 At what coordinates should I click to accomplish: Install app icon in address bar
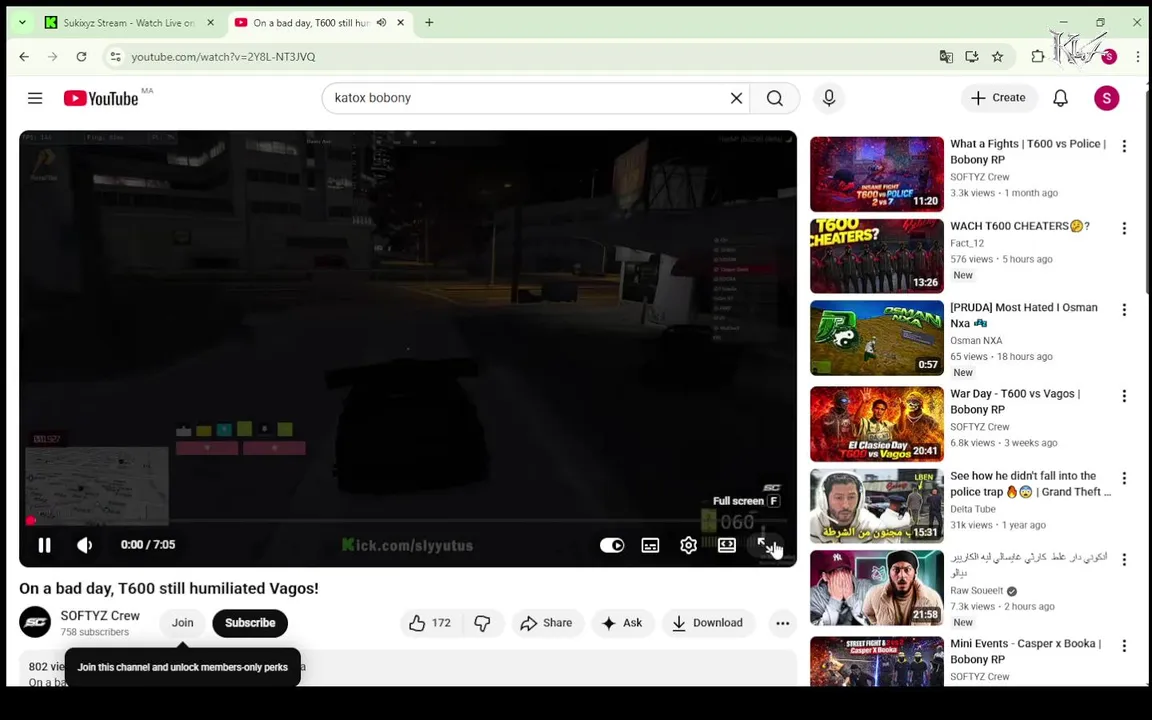tap(971, 57)
